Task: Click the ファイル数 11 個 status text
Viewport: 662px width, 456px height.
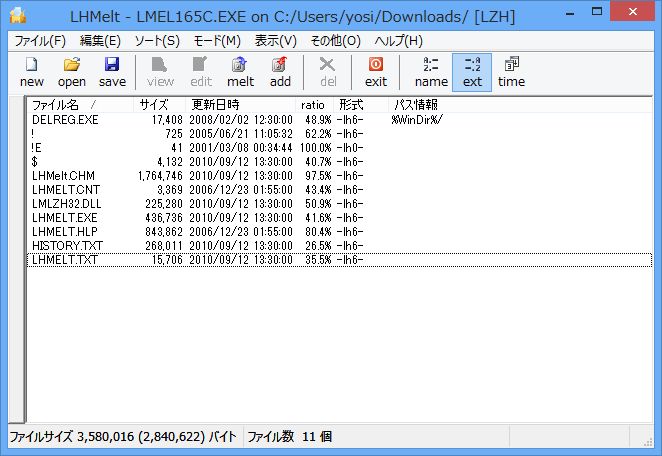Action: 289,436
